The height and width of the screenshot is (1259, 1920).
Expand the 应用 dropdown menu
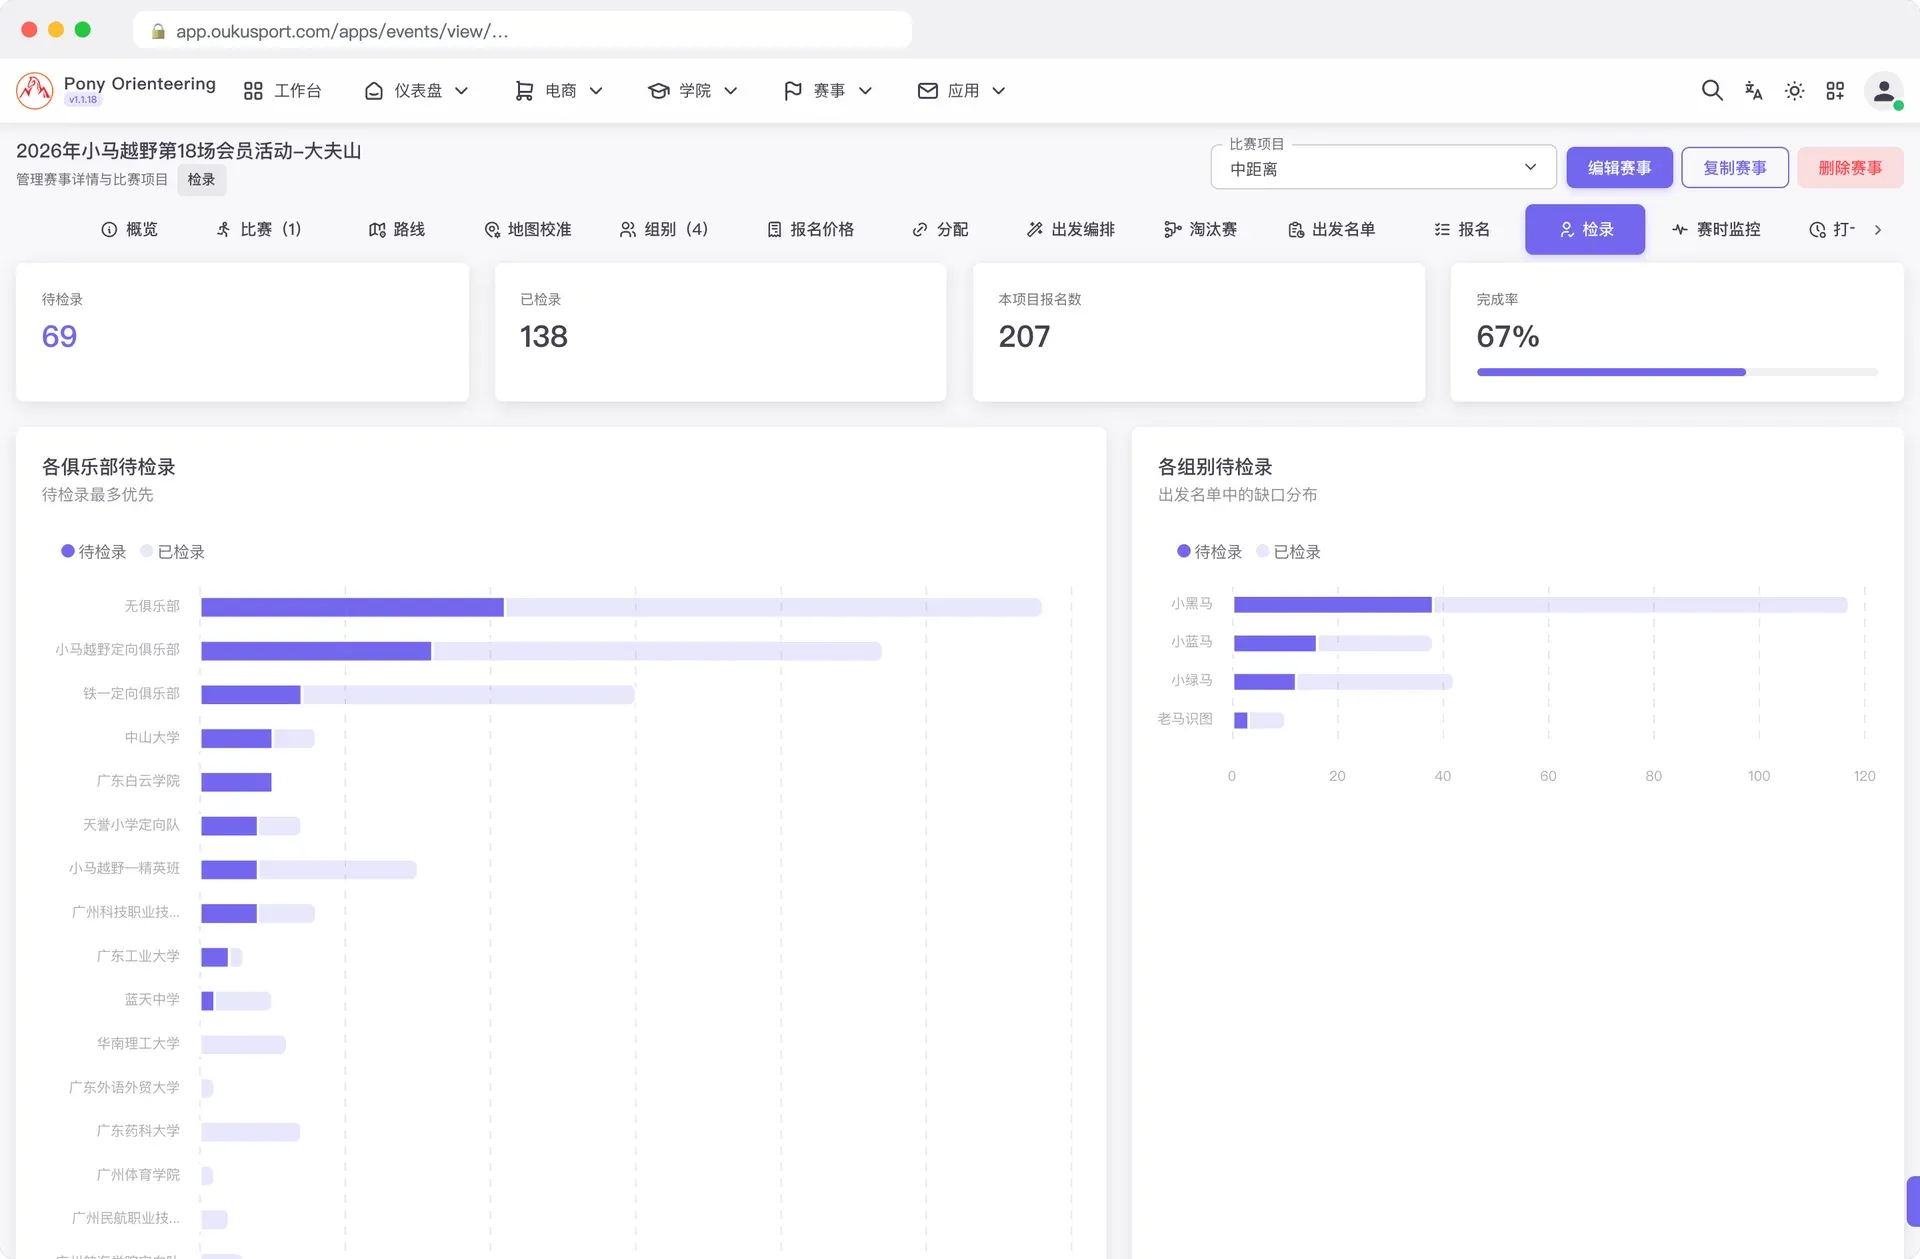[961, 91]
